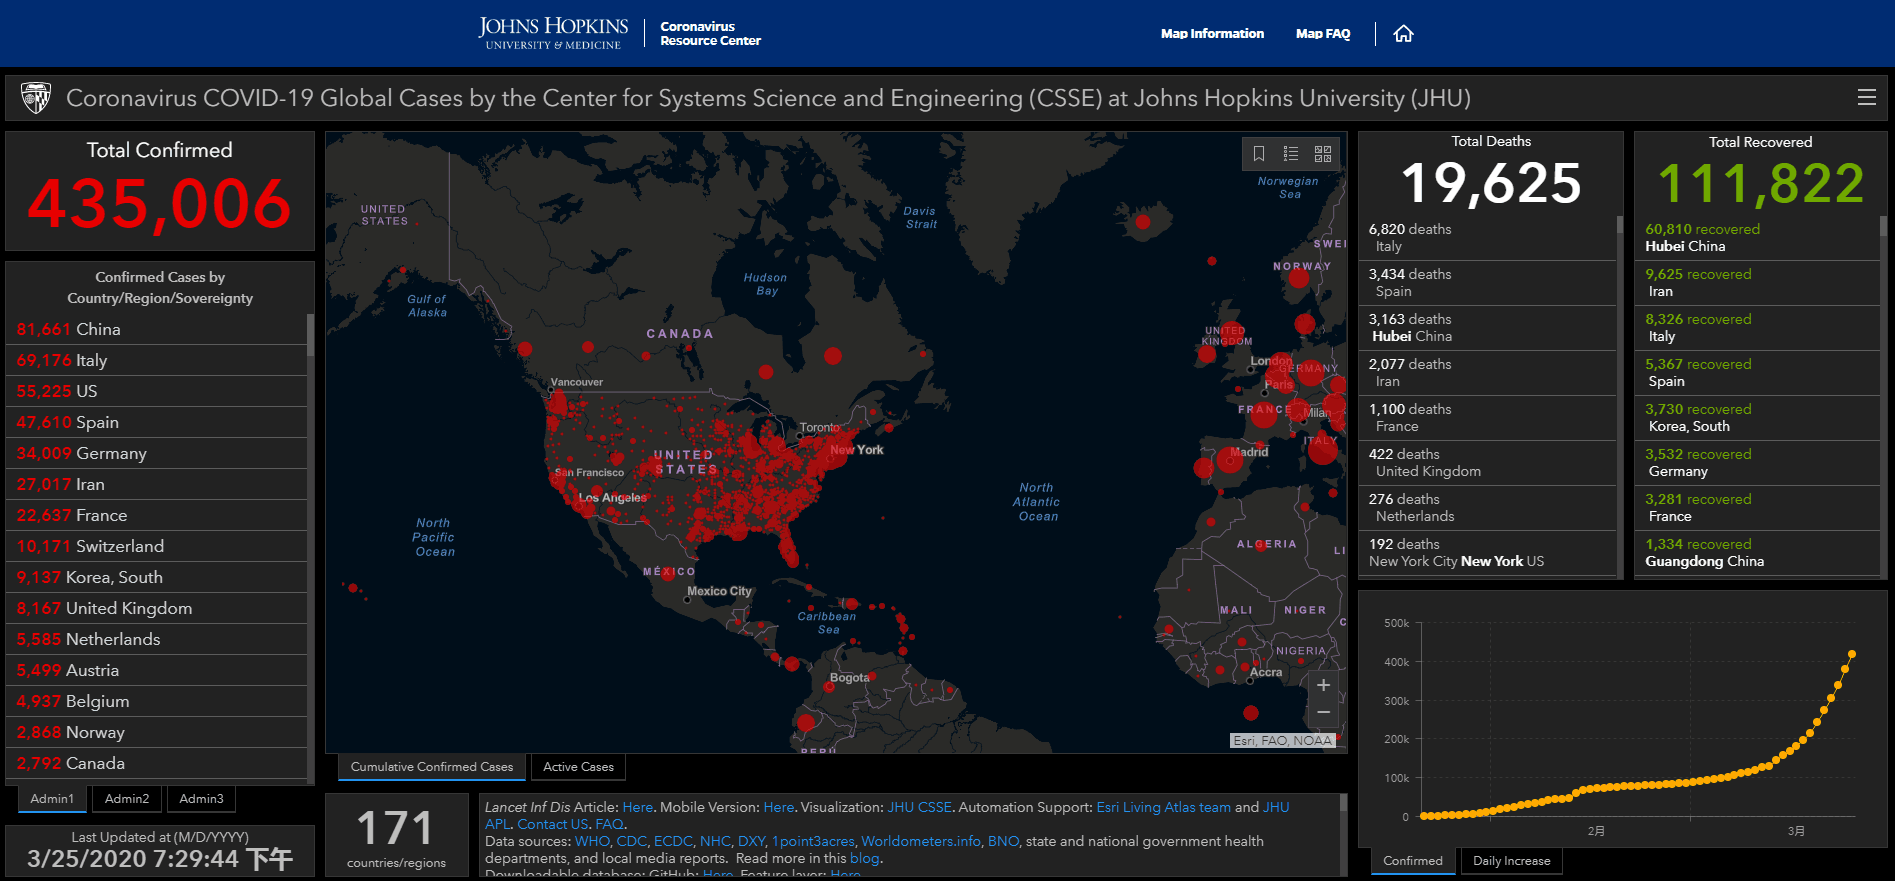The height and width of the screenshot is (881, 1895).
Task: Open the NHC data source link
Action: 715,841
